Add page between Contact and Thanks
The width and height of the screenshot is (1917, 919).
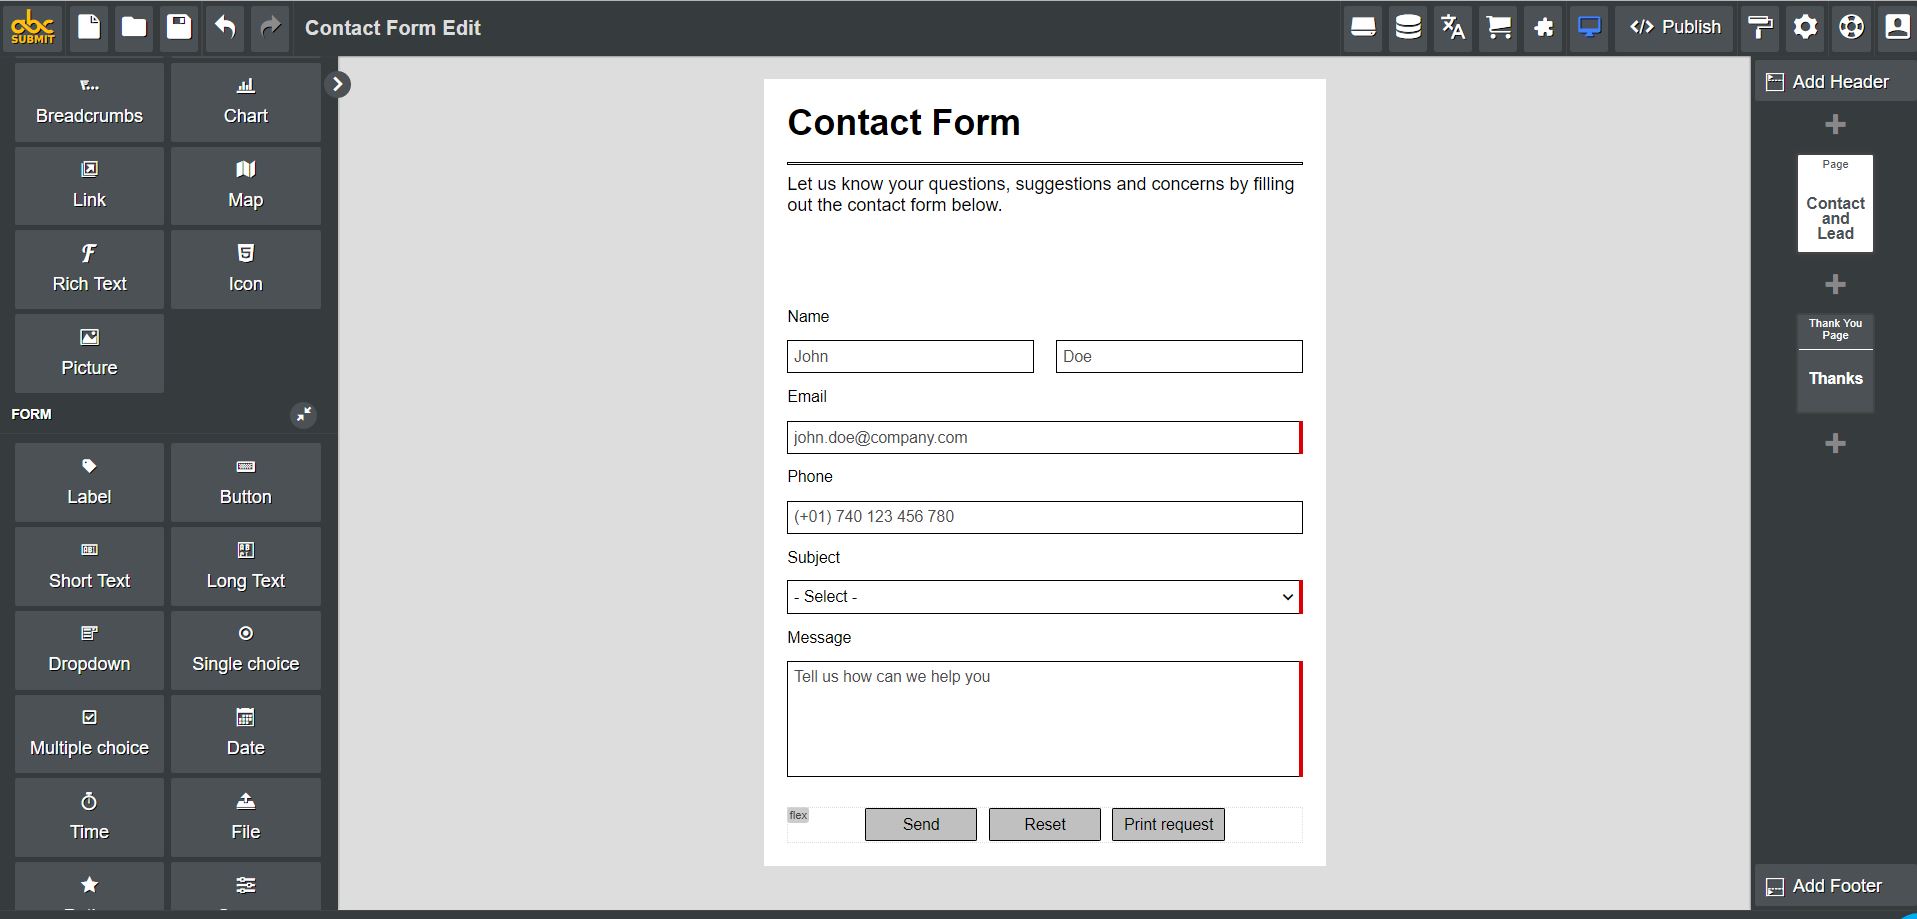click(x=1835, y=284)
